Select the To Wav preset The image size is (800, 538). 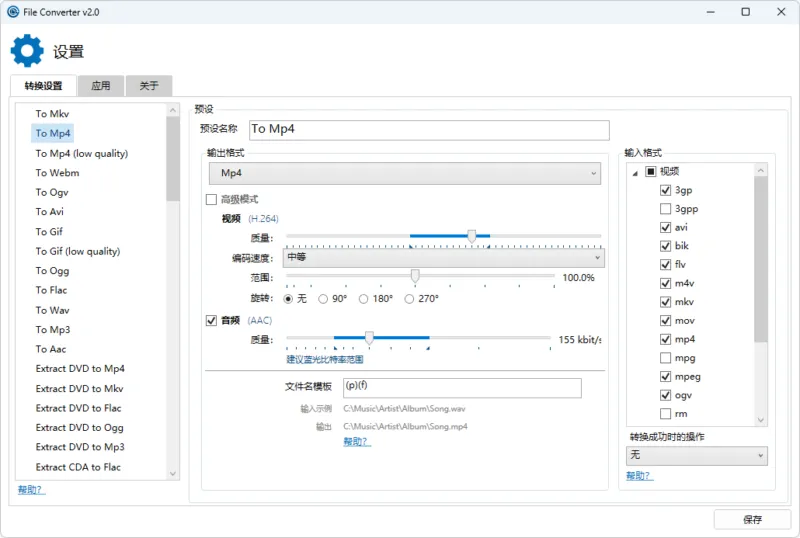(x=52, y=310)
